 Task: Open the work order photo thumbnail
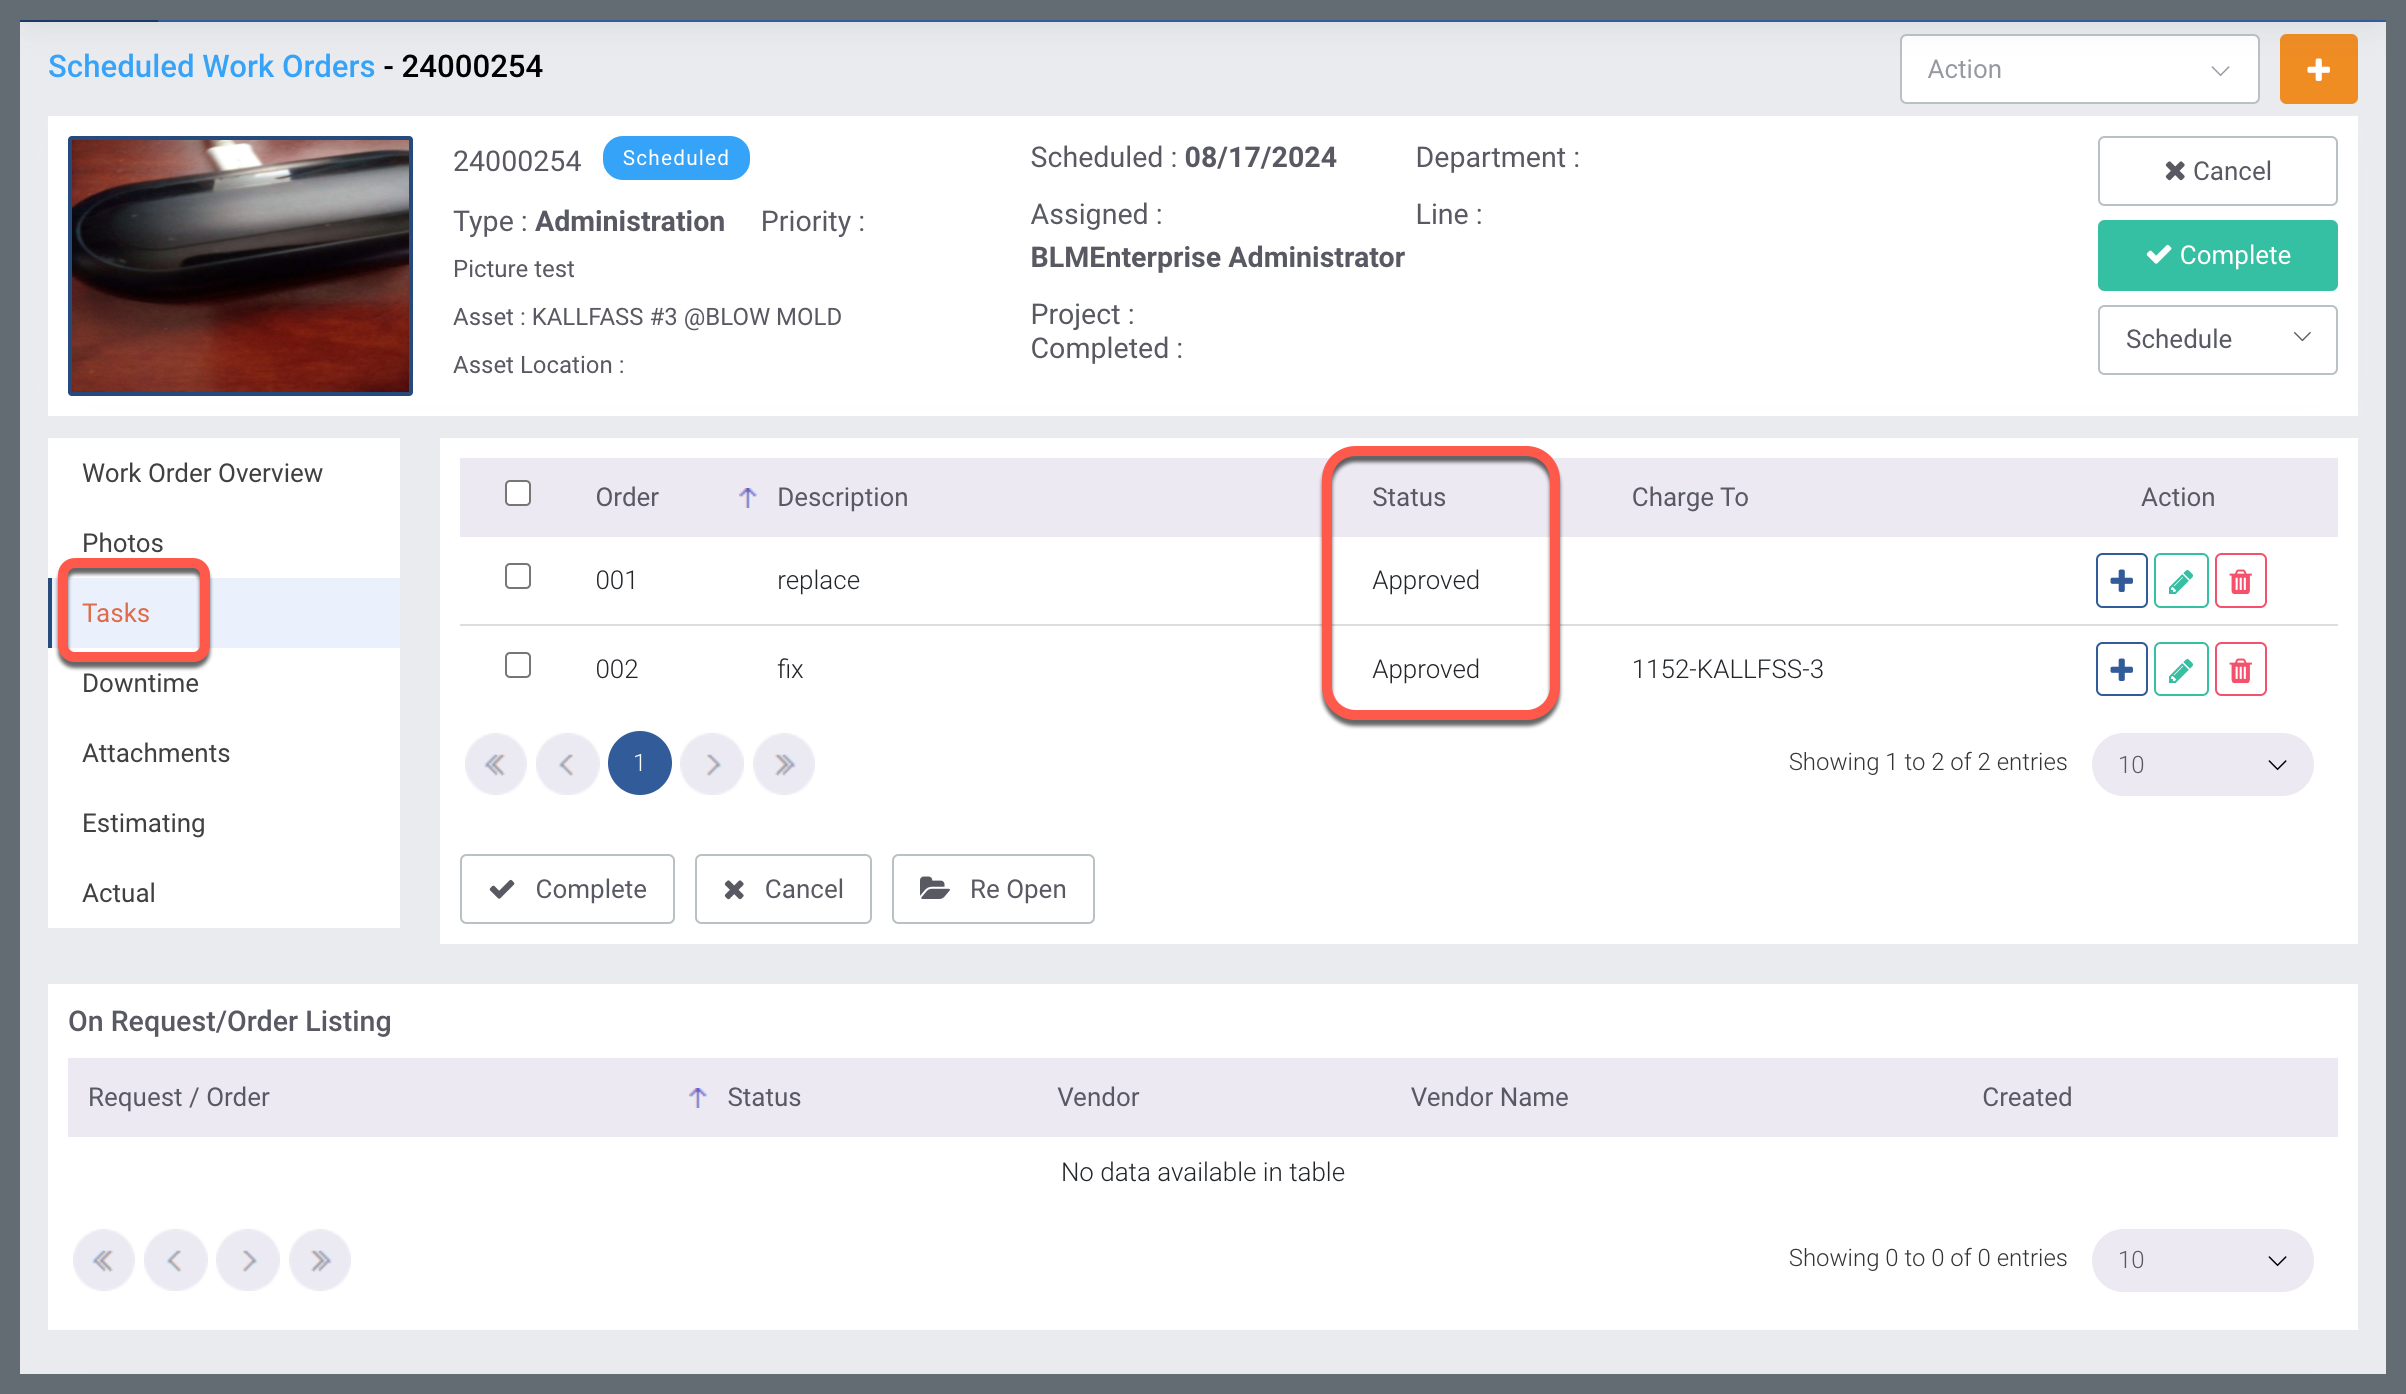[240, 265]
